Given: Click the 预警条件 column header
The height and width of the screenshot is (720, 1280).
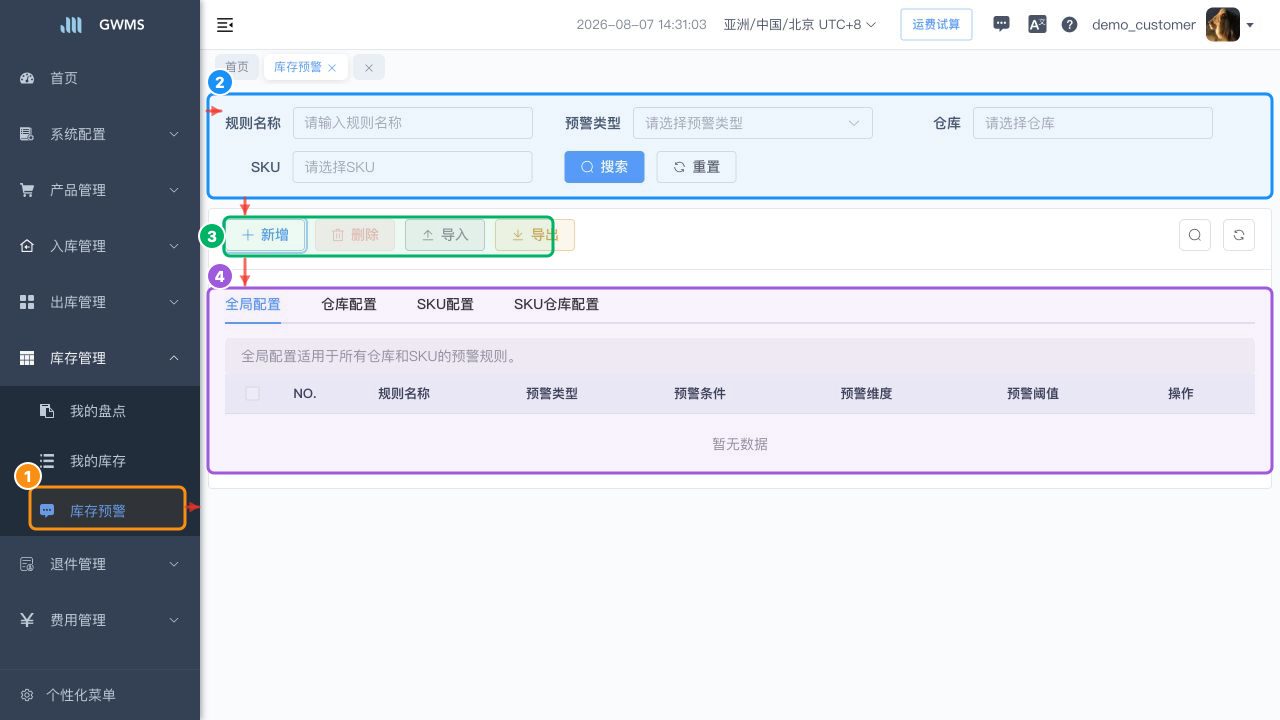Looking at the screenshot, I should (700, 393).
